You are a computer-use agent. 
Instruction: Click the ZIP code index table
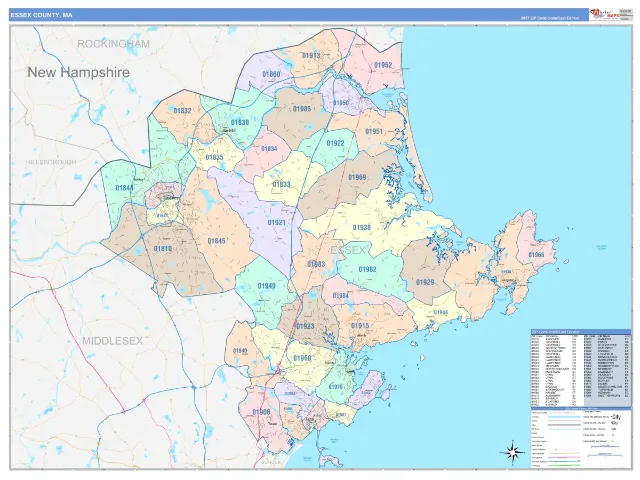(x=580, y=367)
